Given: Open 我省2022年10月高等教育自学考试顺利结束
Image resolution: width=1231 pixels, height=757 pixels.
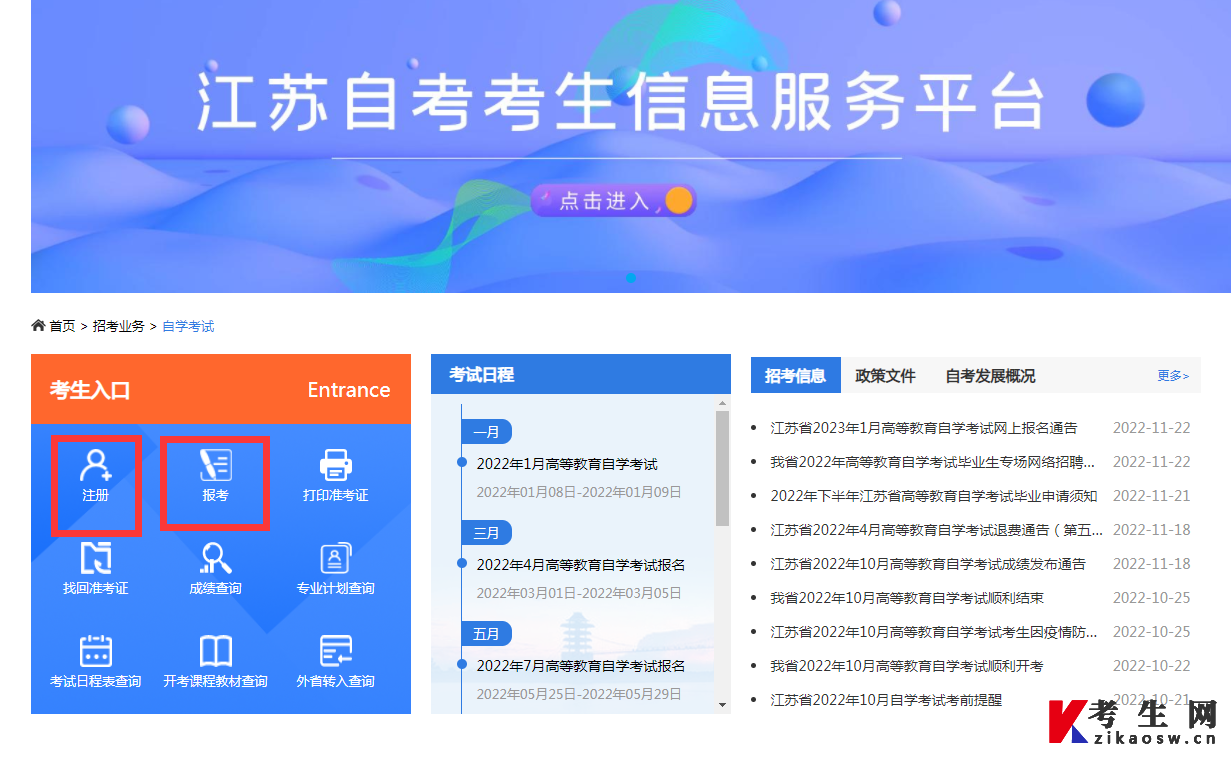Looking at the screenshot, I should point(907,598).
